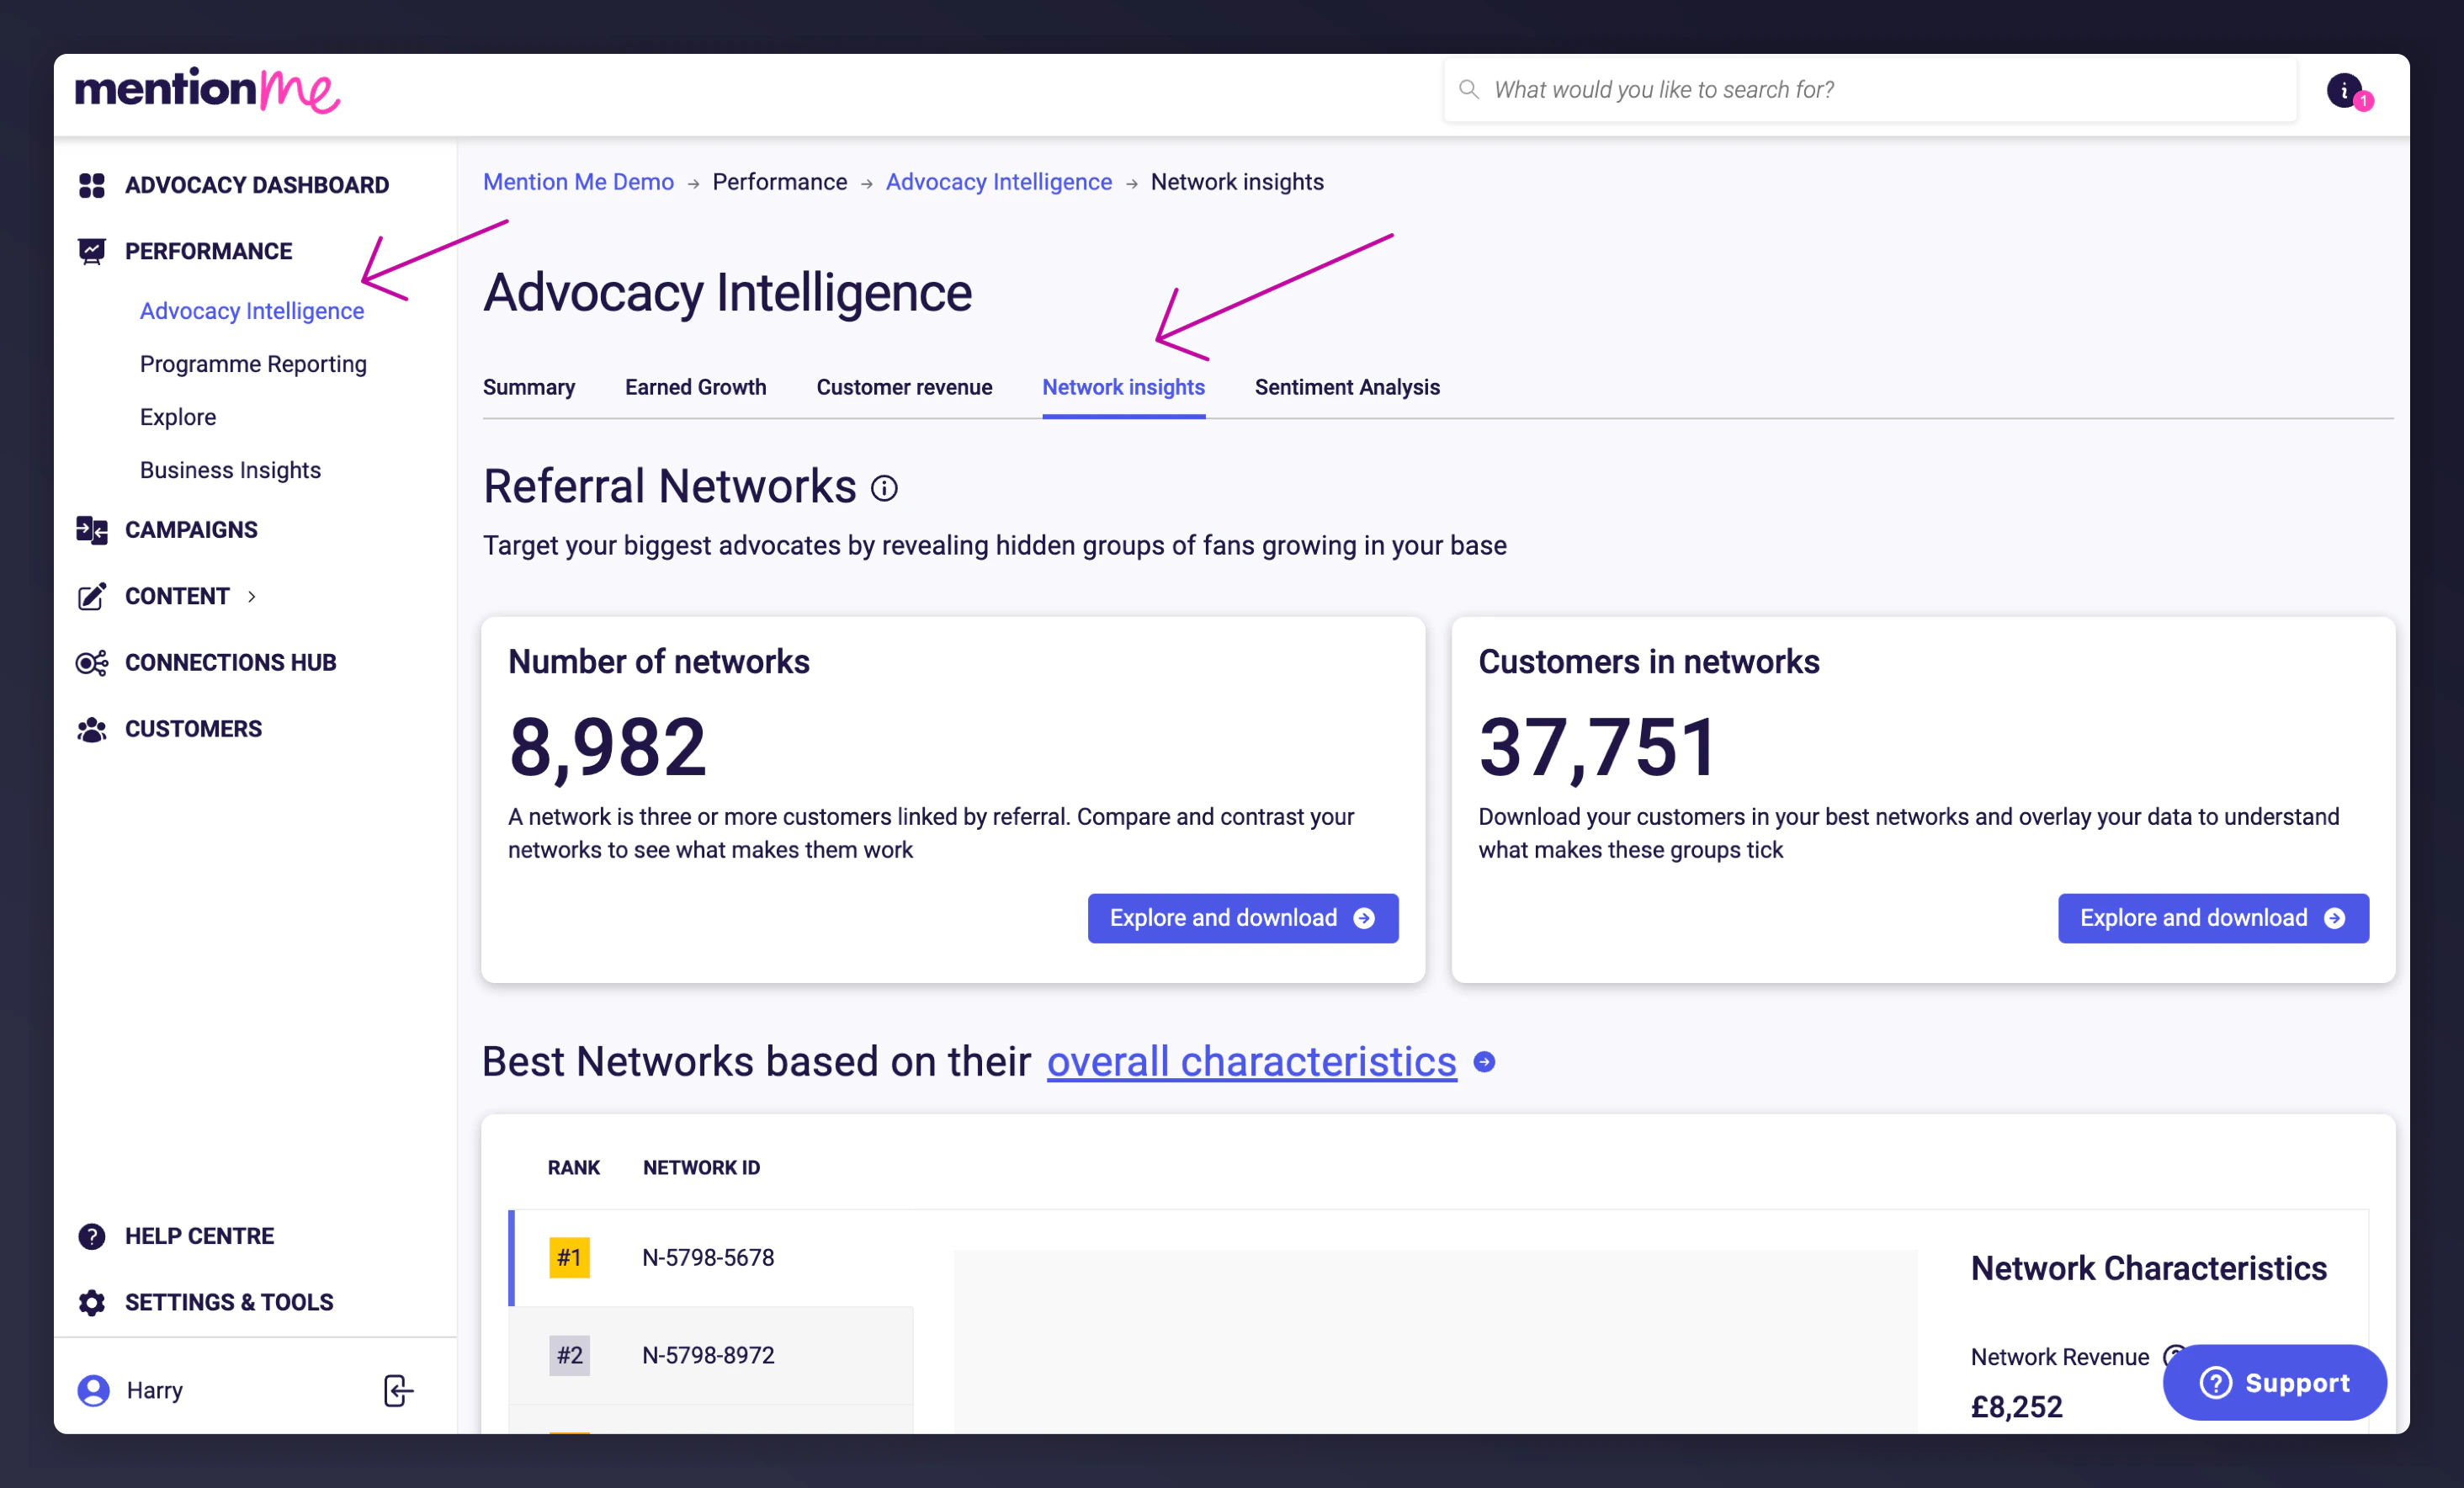The image size is (2464, 1488).
Task: Open the Campaigns section
Action: coord(191,530)
